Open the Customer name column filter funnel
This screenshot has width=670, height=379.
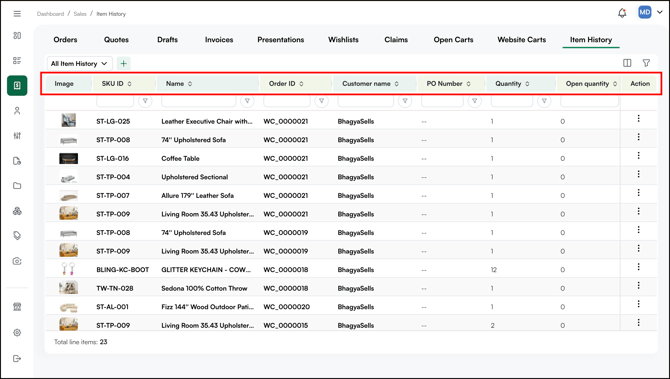point(405,101)
